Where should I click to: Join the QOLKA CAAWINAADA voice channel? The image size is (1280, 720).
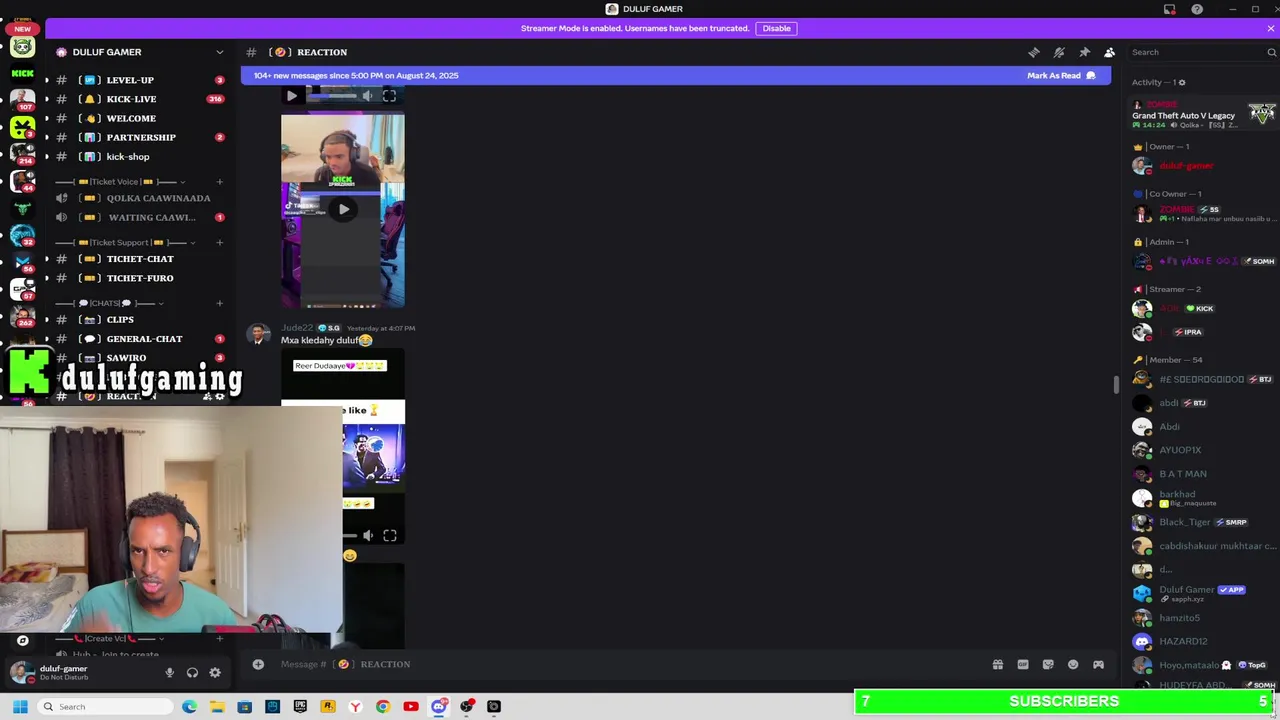tap(140, 198)
